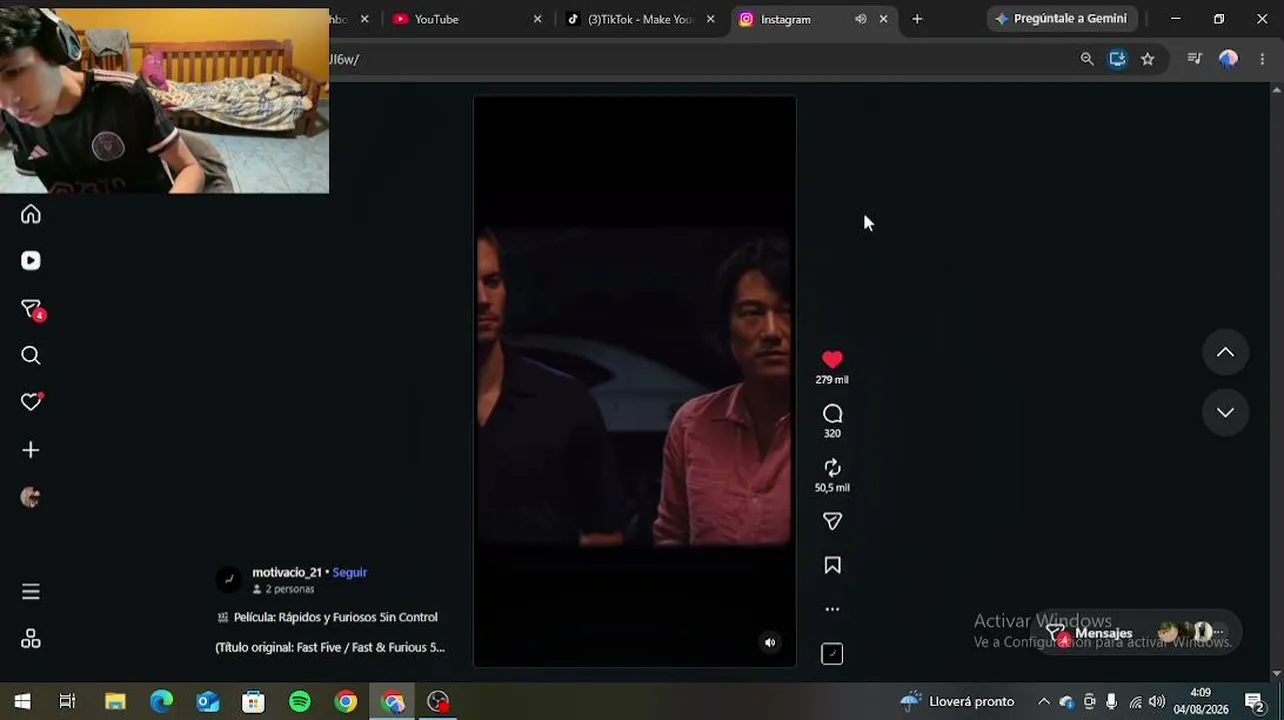This screenshot has width=1284, height=720.
Task: Go to previous reel with up chevron
Action: coord(1225,352)
